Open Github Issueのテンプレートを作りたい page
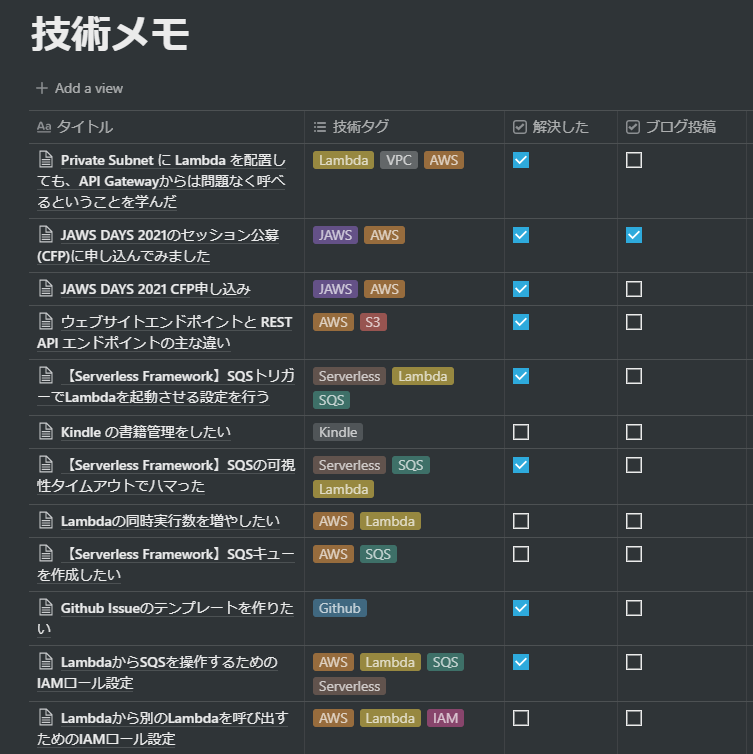The image size is (753, 754). coord(165,618)
